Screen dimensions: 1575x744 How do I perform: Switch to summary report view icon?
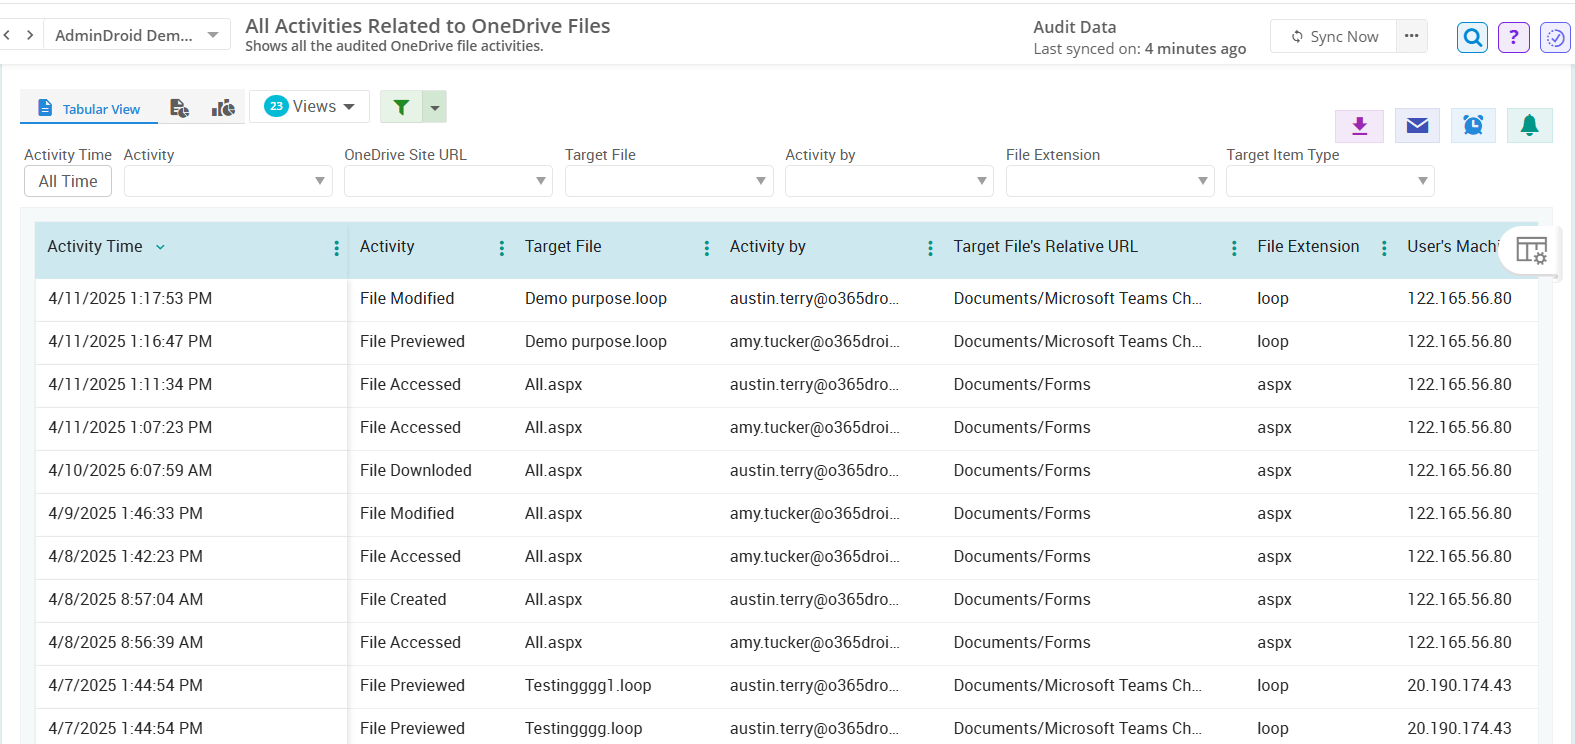click(x=180, y=108)
